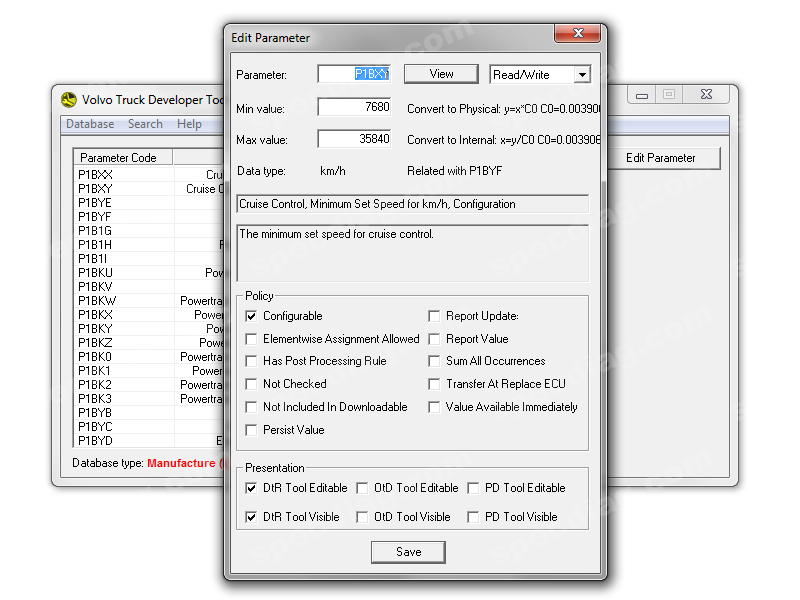Uncheck DtR Tool Visible
The width and height of the screenshot is (800, 600).
(251, 517)
